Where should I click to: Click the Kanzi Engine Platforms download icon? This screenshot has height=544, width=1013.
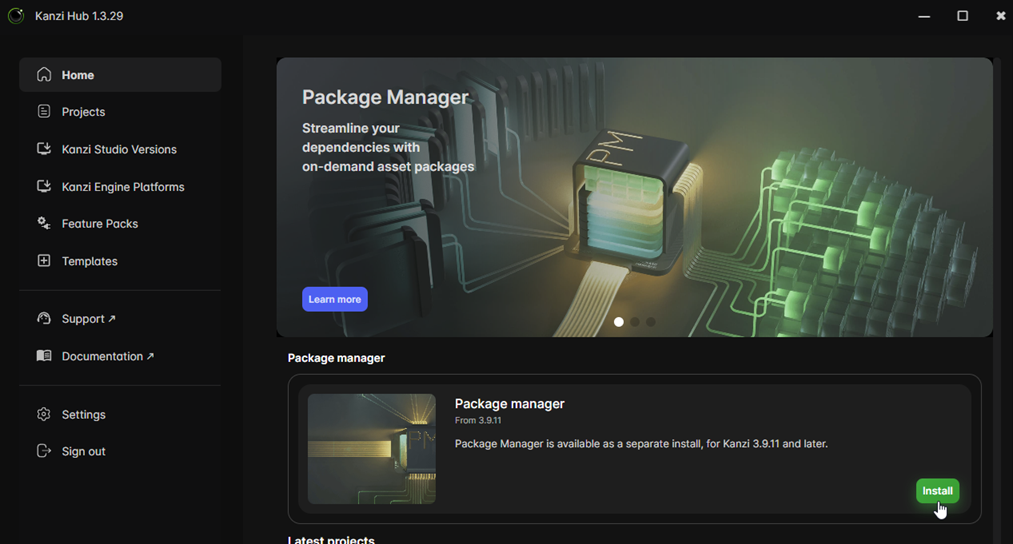point(44,186)
